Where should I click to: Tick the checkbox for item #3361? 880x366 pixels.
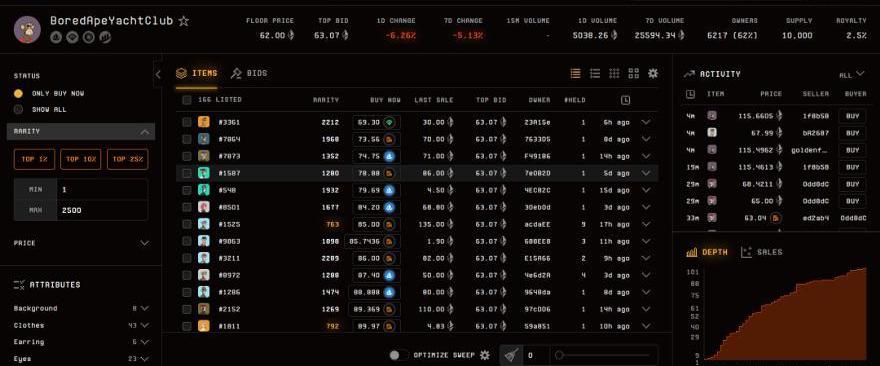click(187, 122)
